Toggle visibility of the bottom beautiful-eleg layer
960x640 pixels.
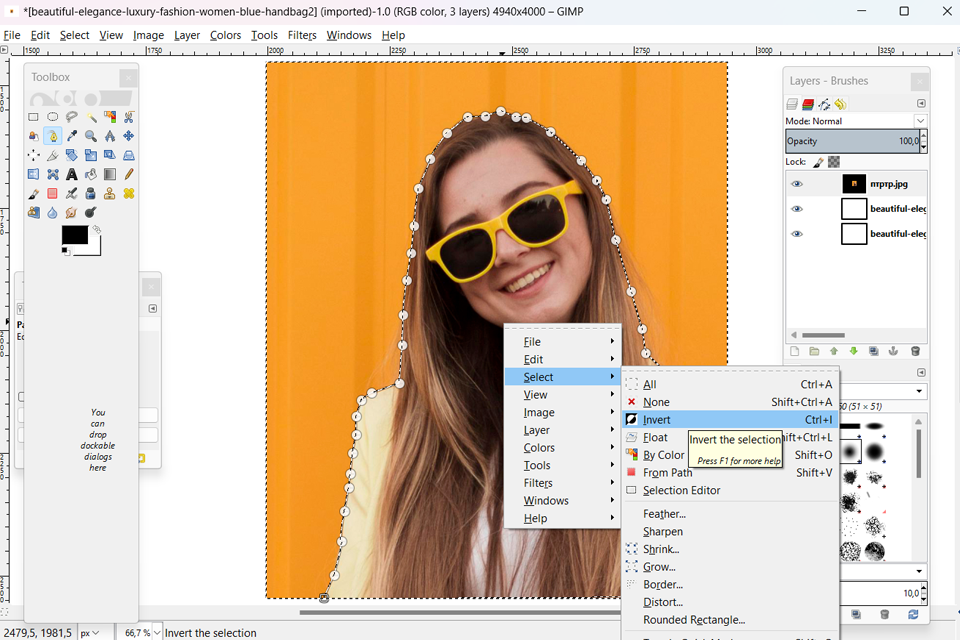[797, 234]
